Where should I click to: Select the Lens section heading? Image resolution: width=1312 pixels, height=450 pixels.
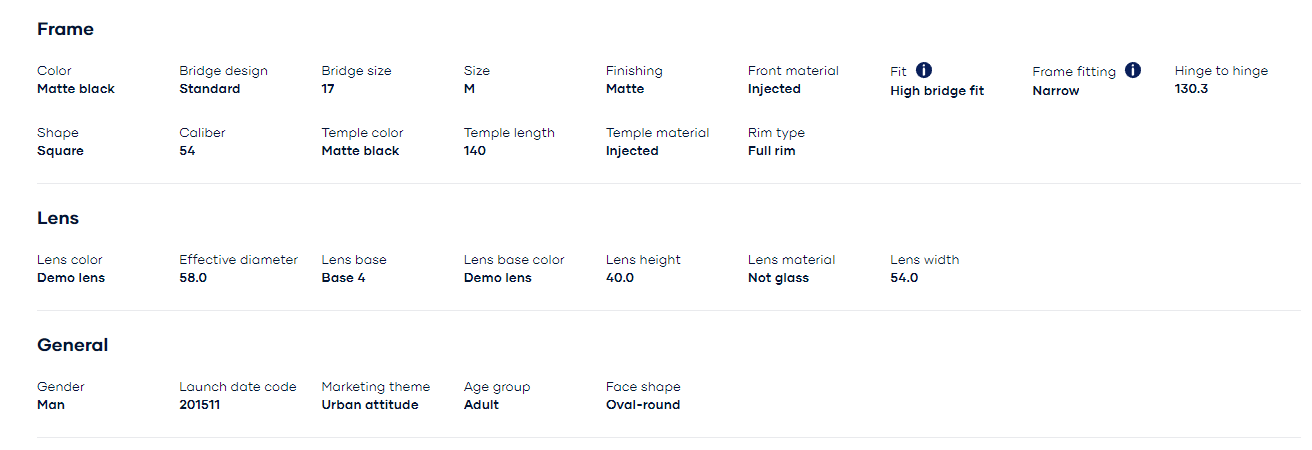pos(58,218)
